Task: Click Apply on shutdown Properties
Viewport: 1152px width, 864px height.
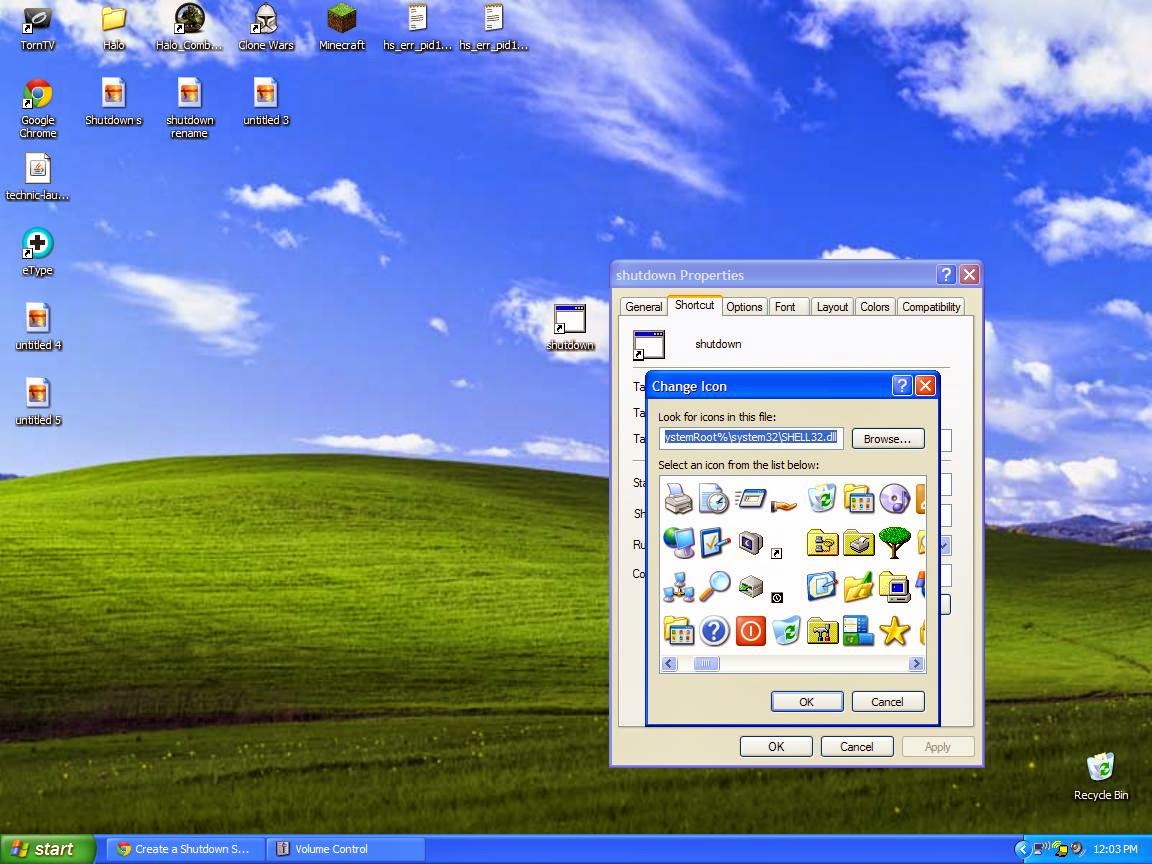Action: tap(938, 746)
